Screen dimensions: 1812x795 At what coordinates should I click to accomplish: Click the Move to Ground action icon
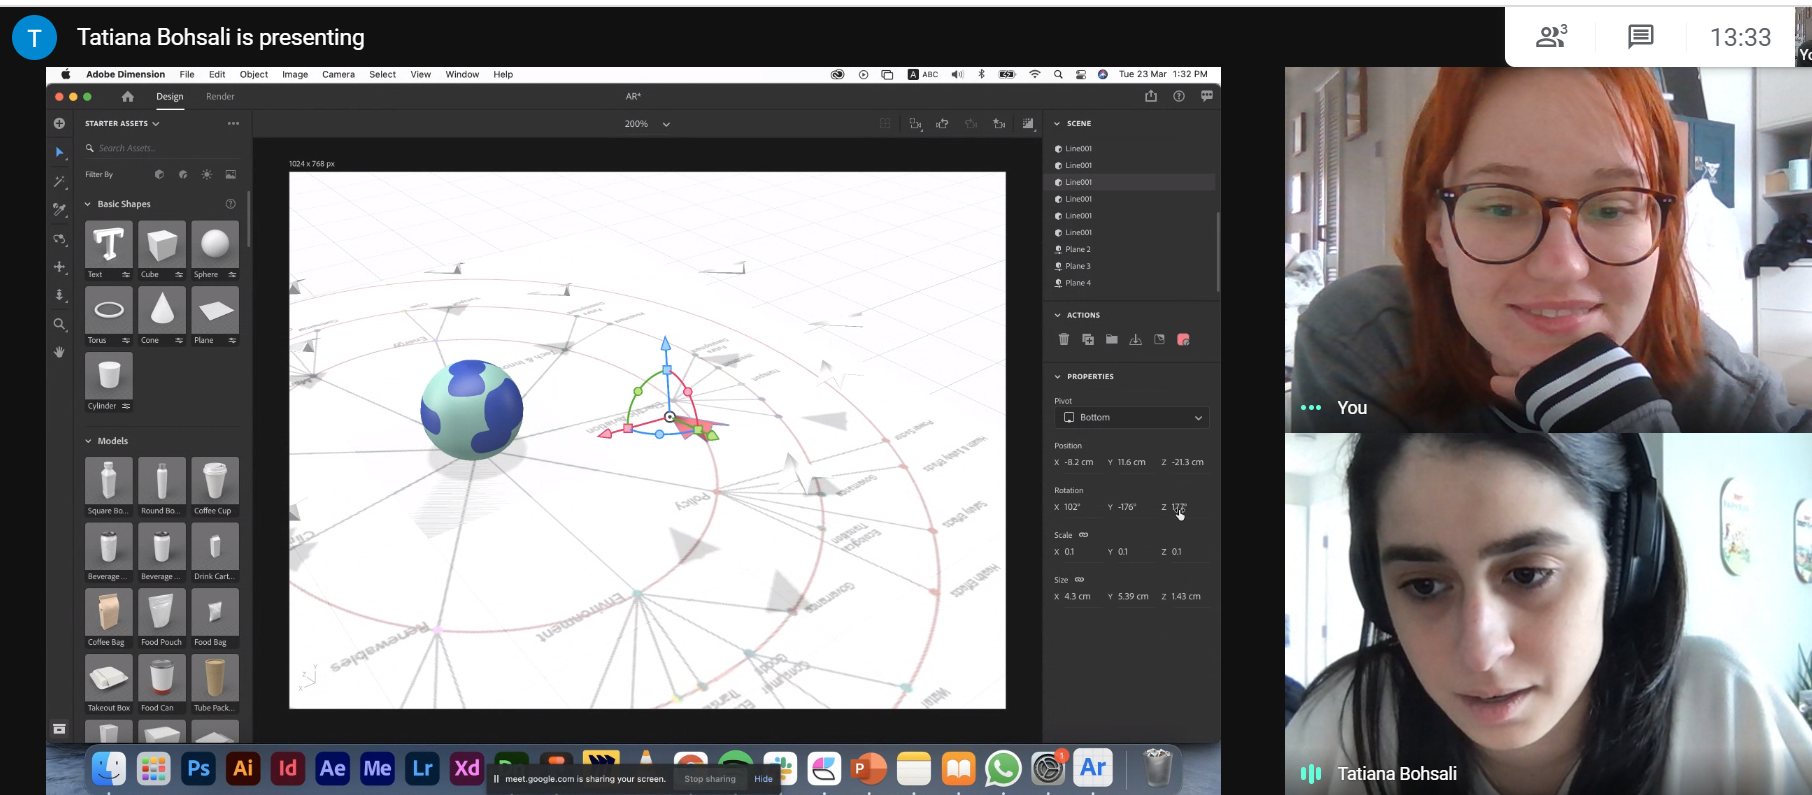tap(1135, 340)
